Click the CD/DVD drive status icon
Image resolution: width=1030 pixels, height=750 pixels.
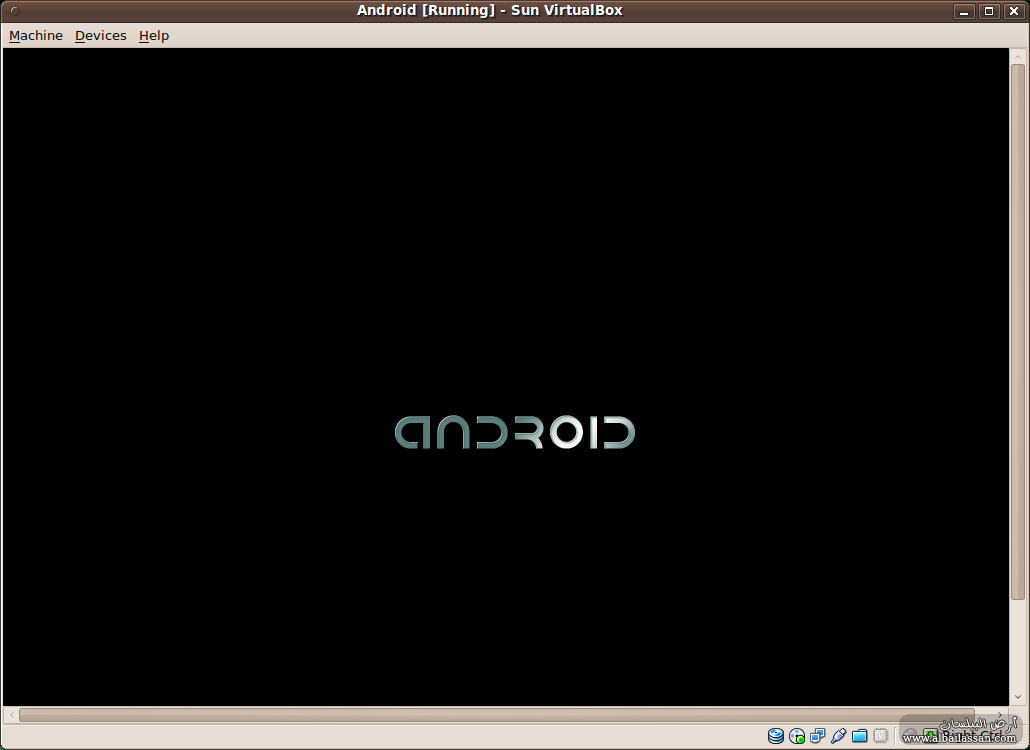(x=797, y=736)
